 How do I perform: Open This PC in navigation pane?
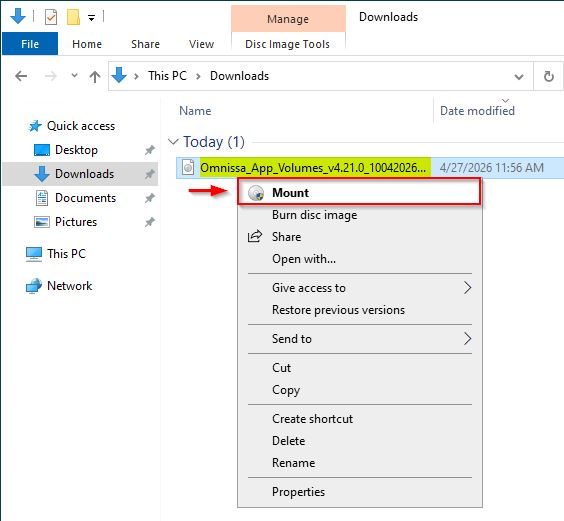pos(67,254)
